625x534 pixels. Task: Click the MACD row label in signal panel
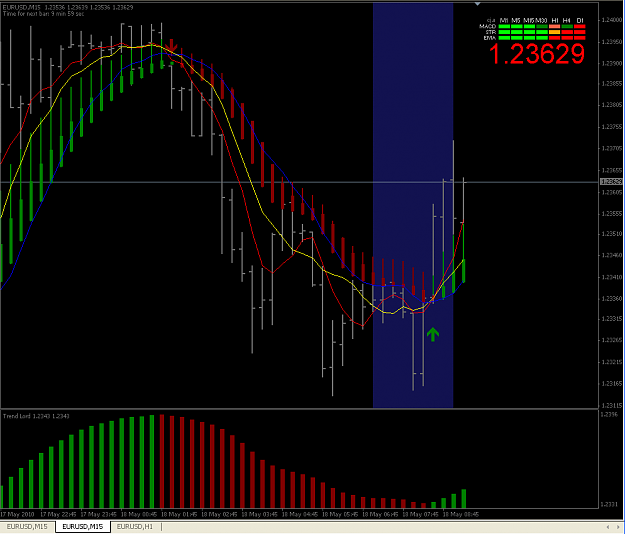(x=487, y=26)
